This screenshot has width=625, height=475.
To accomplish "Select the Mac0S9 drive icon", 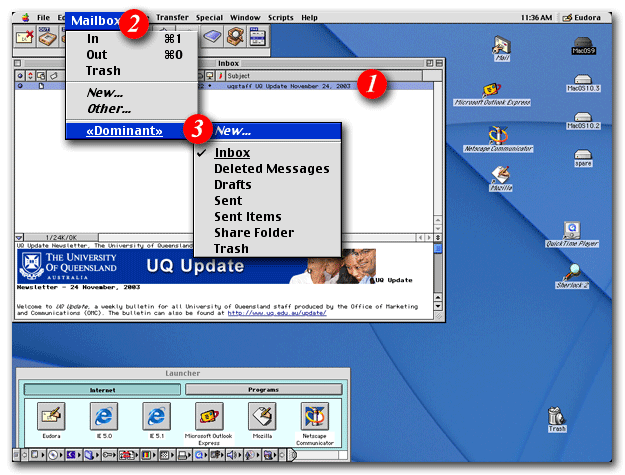I will (584, 41).
